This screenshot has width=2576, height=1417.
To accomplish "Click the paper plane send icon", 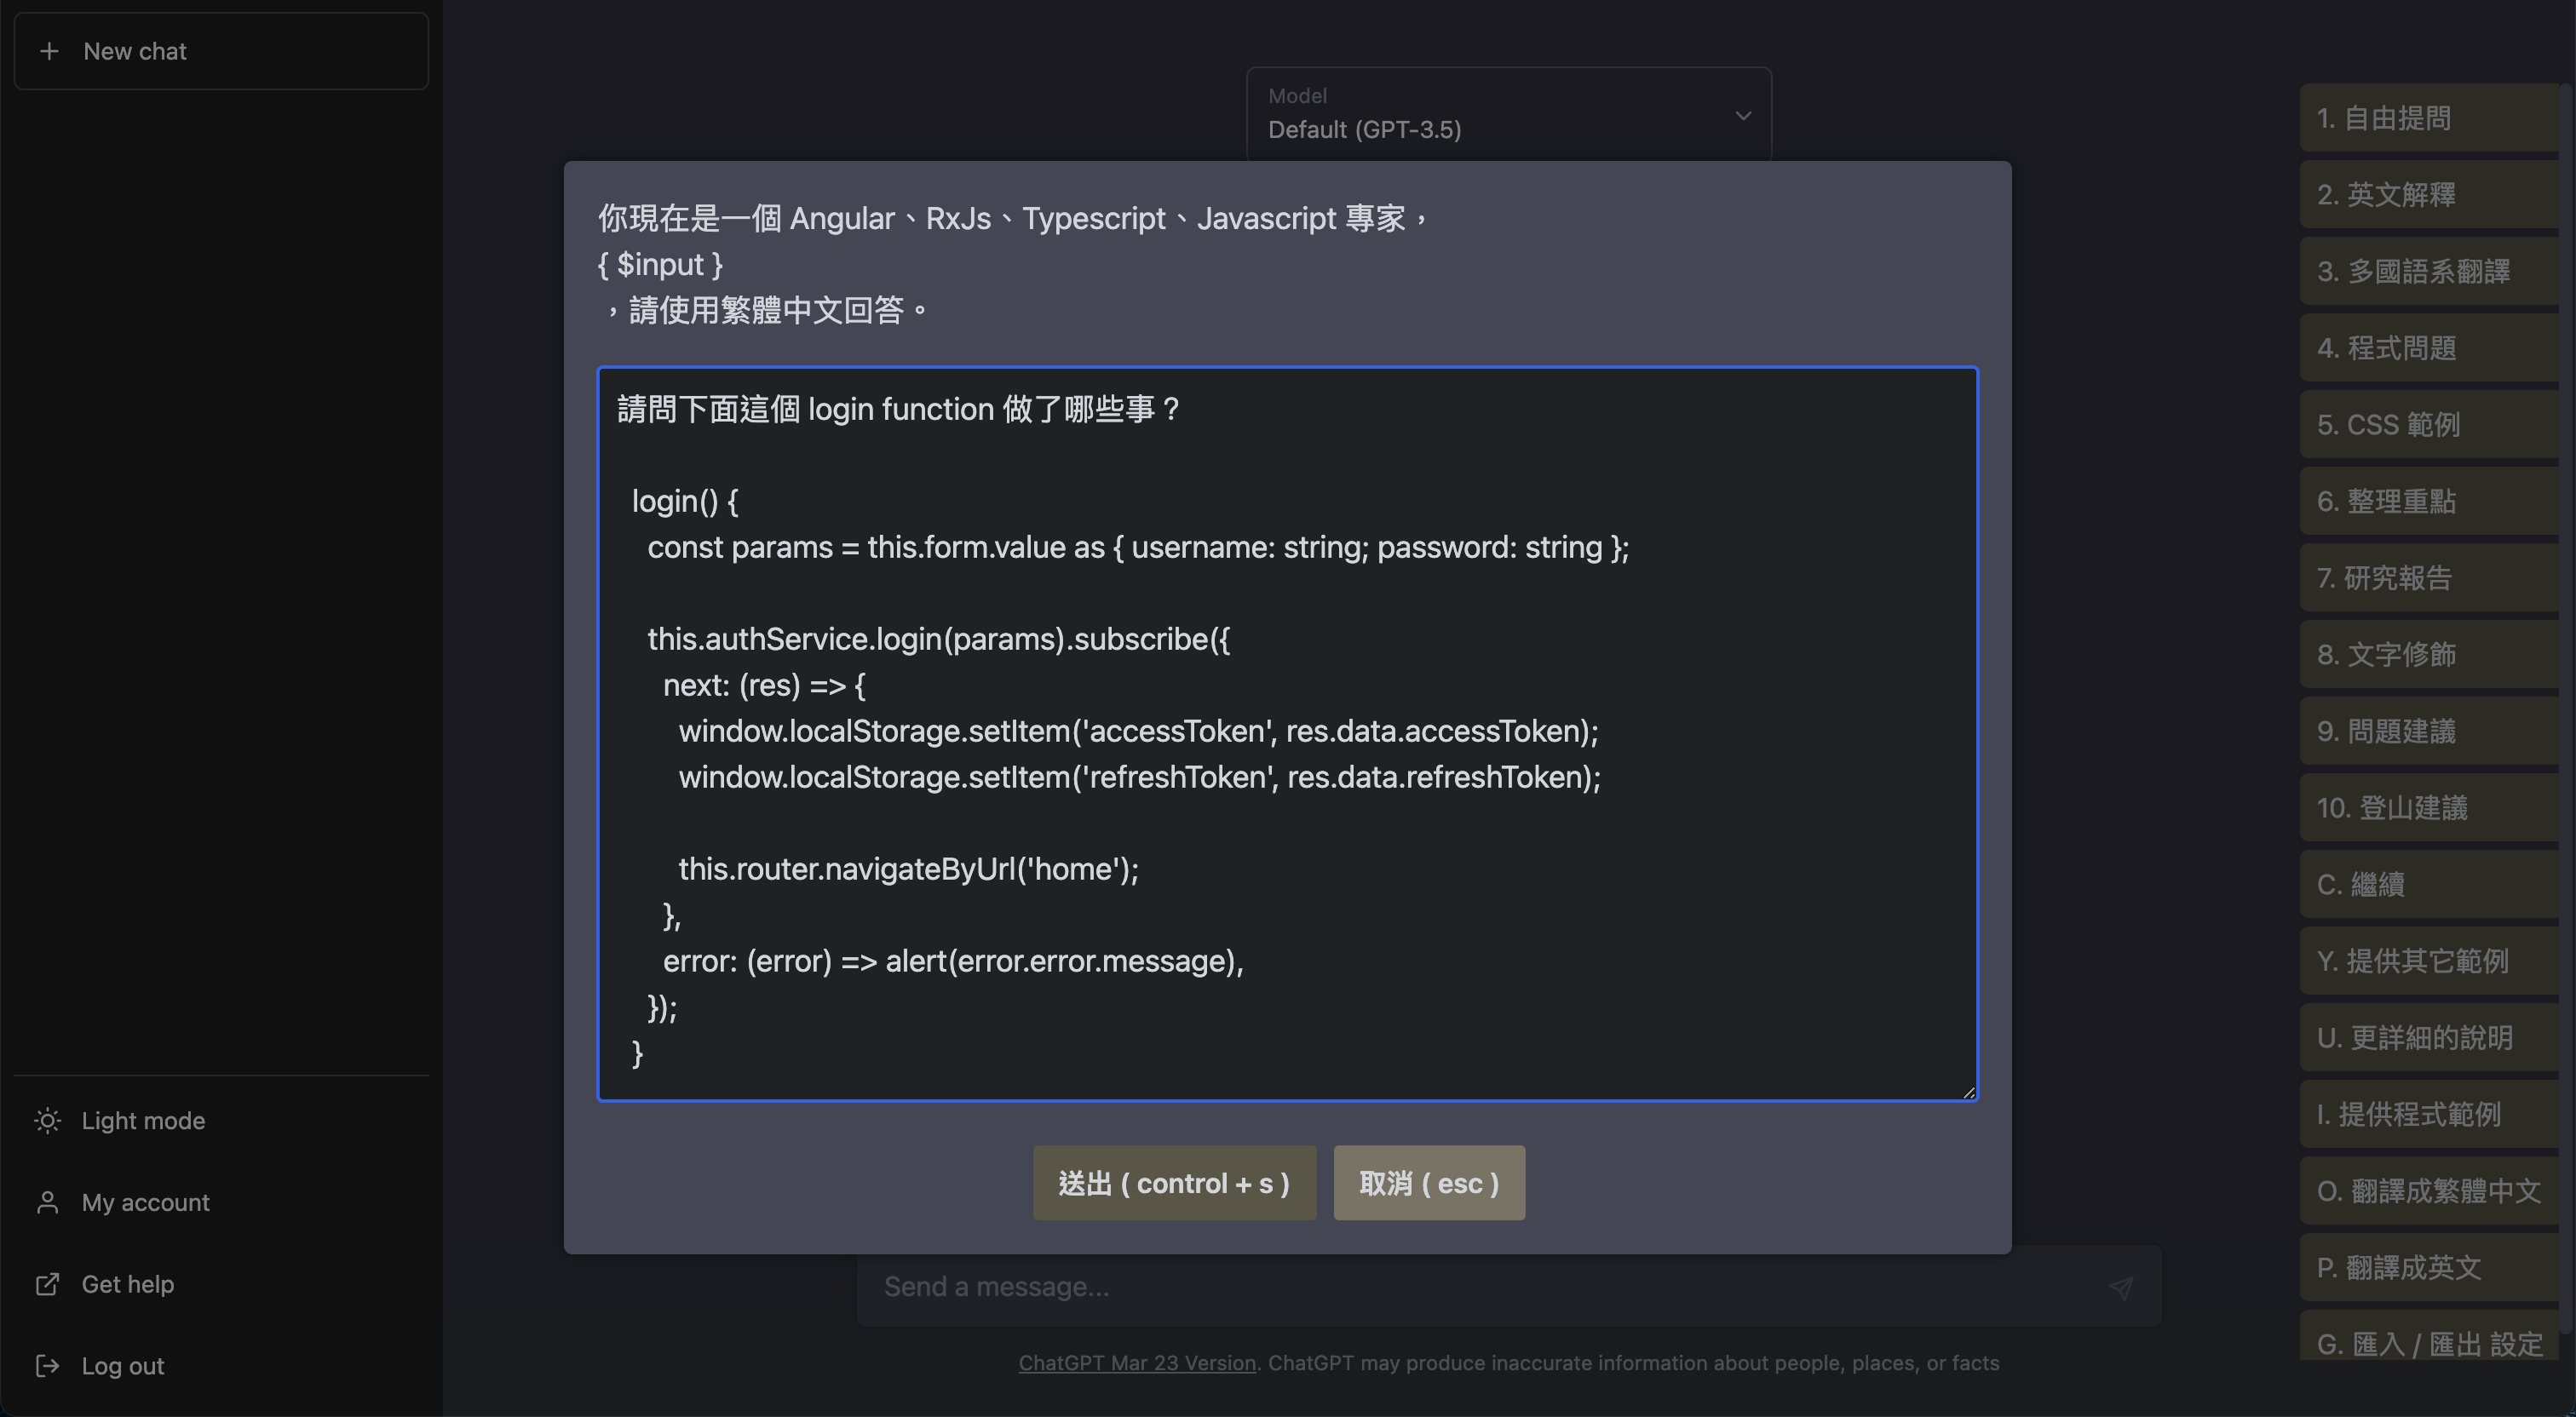I will (2121, 1288).
